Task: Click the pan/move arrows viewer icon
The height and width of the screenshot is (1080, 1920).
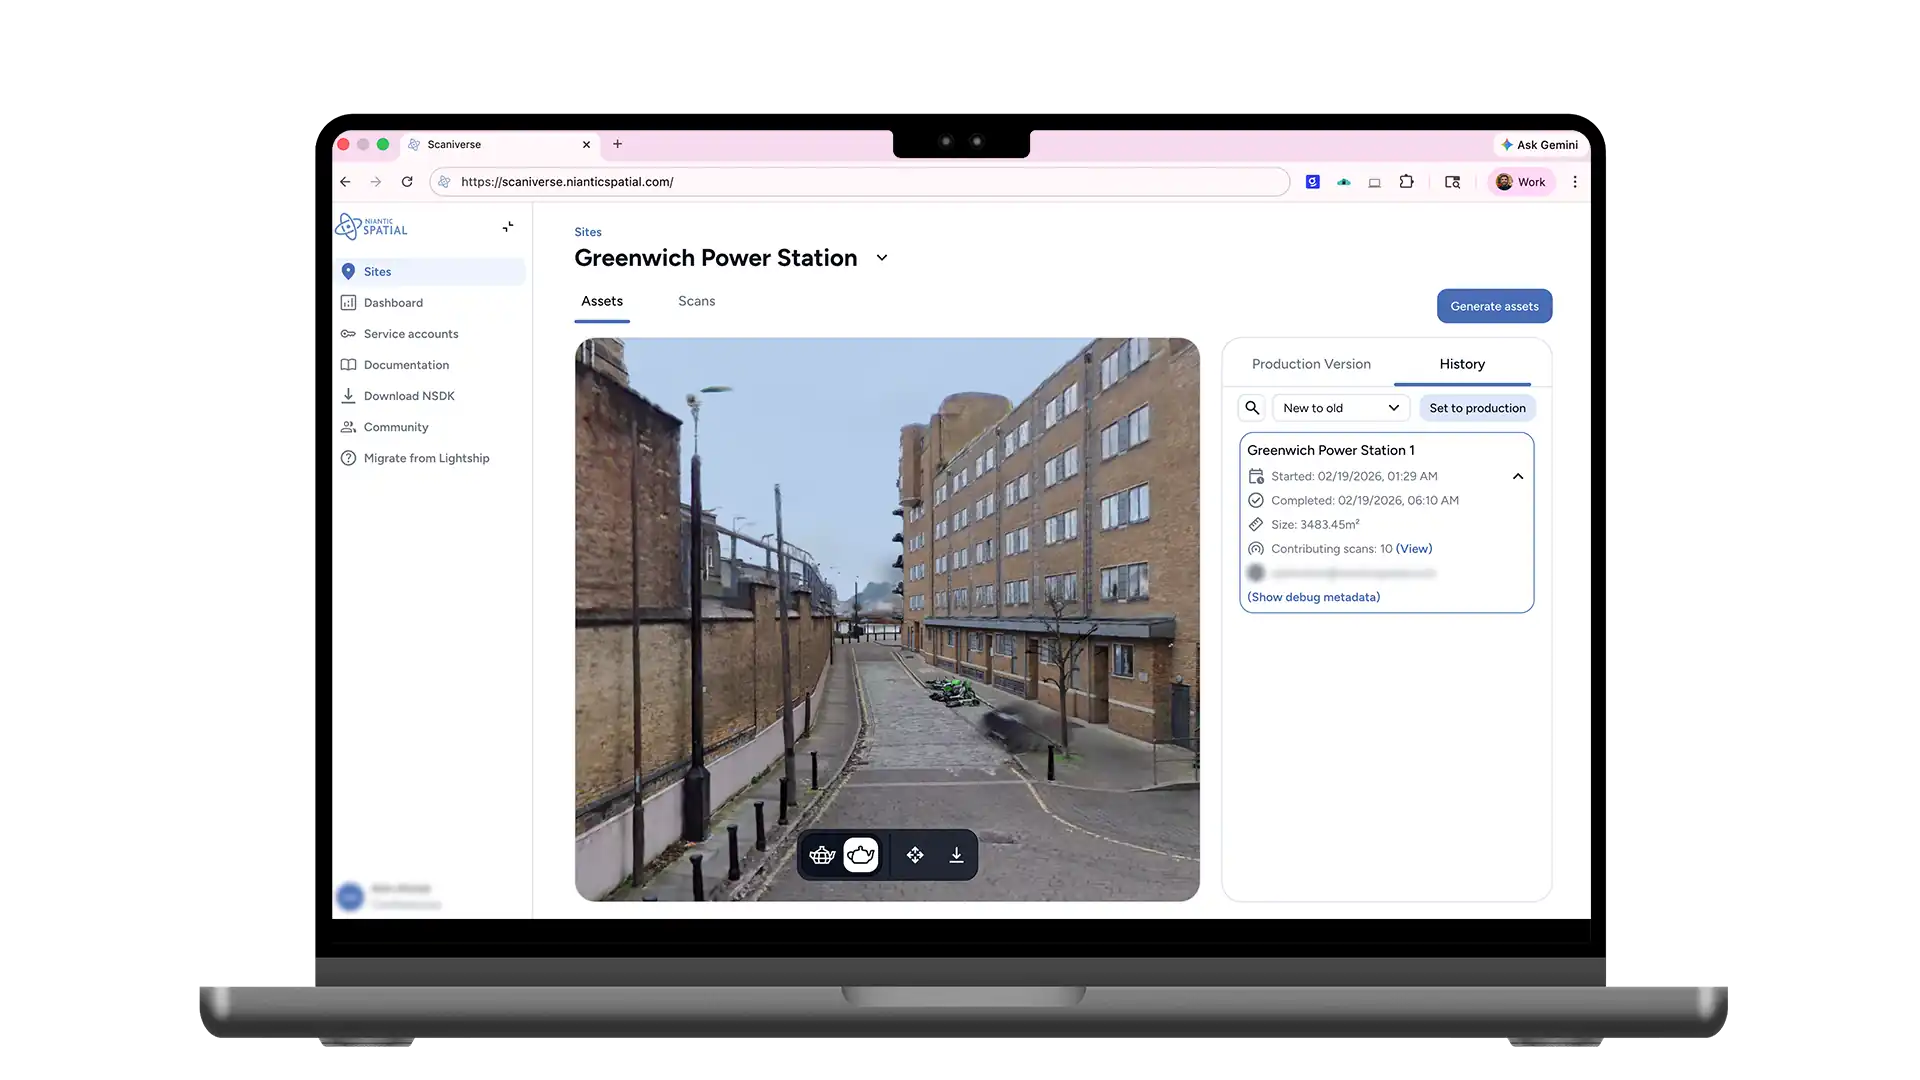Action: pyautogui.click(x=915, y=855)
